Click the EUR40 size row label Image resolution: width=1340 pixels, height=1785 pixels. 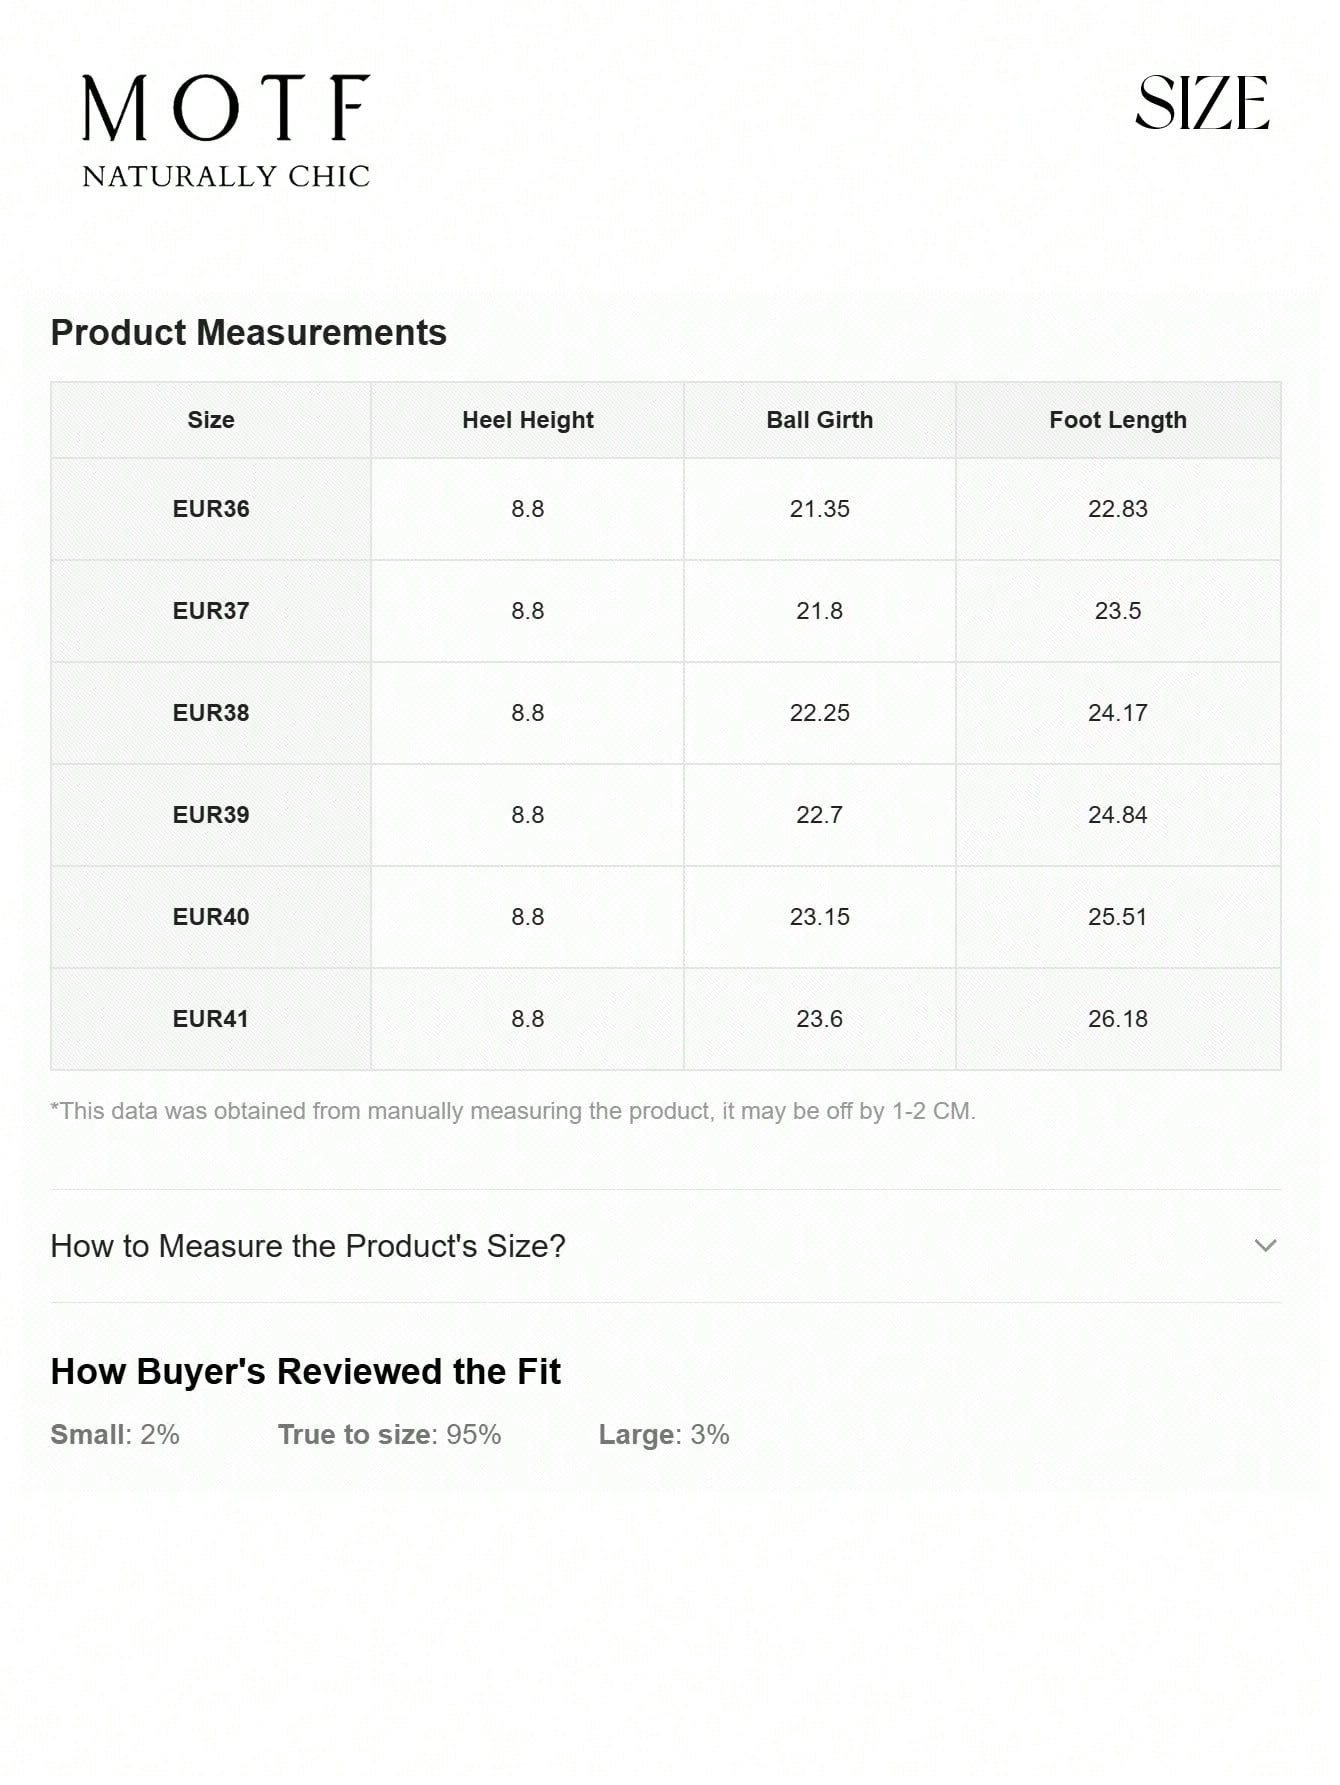(x=211, y=917)
